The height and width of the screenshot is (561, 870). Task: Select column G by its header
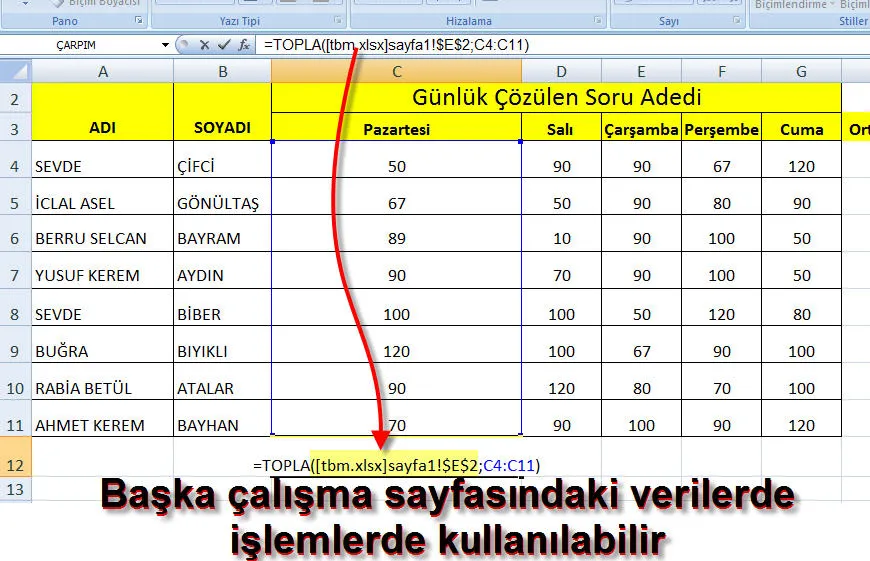point(801,71)
